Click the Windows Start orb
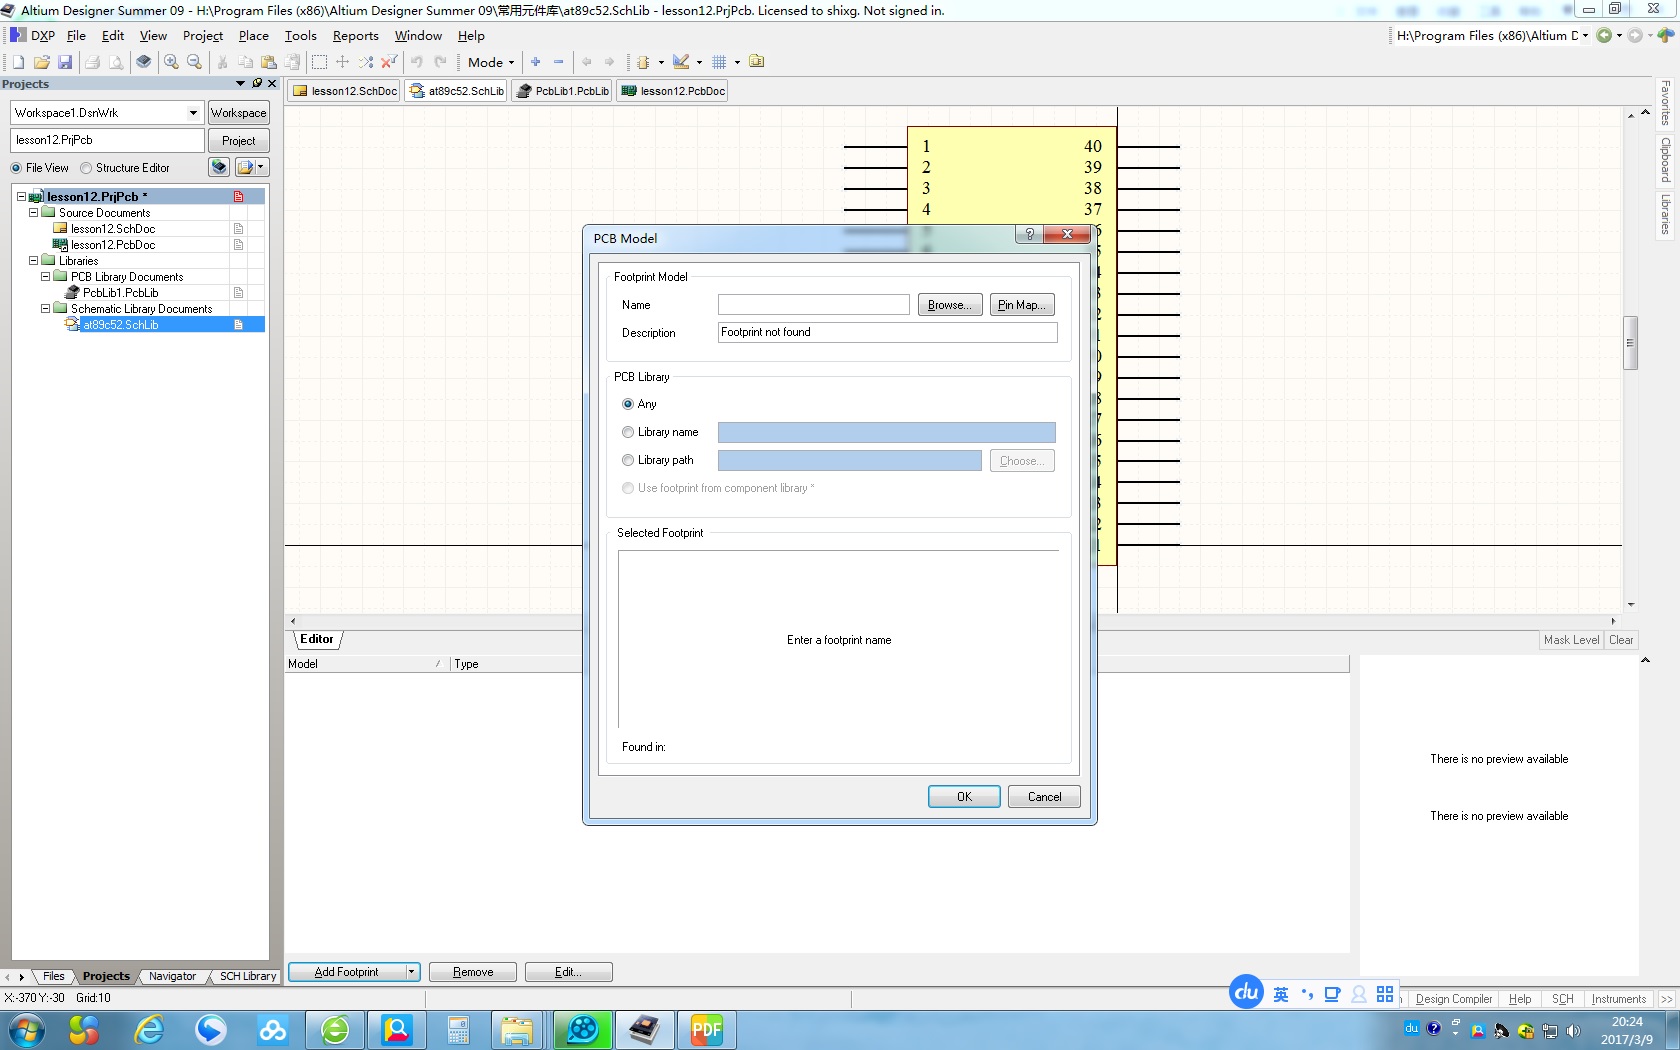Viewport: 1680px width, 1050px height. [x=26, y=1029]
